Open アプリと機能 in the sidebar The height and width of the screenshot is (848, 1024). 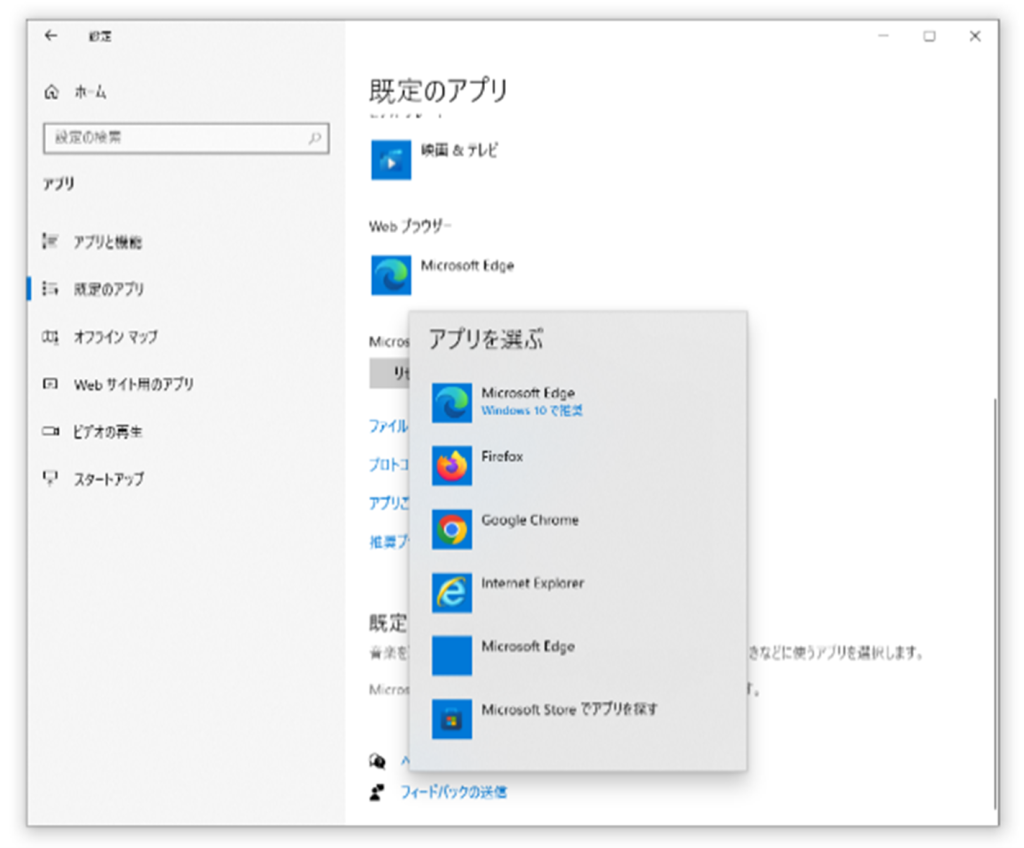click(108, 242)
